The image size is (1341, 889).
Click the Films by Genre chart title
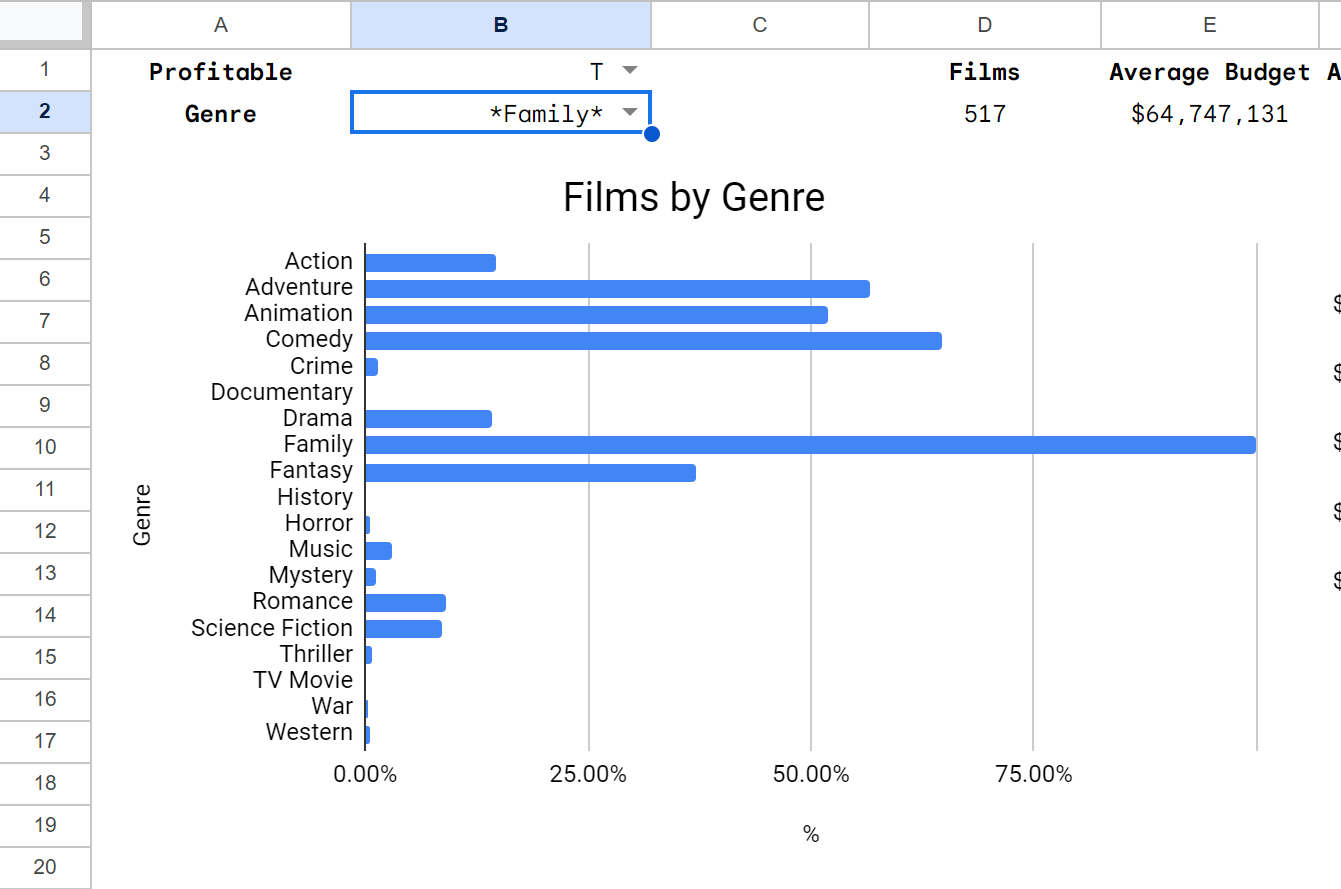pos(693,198)
